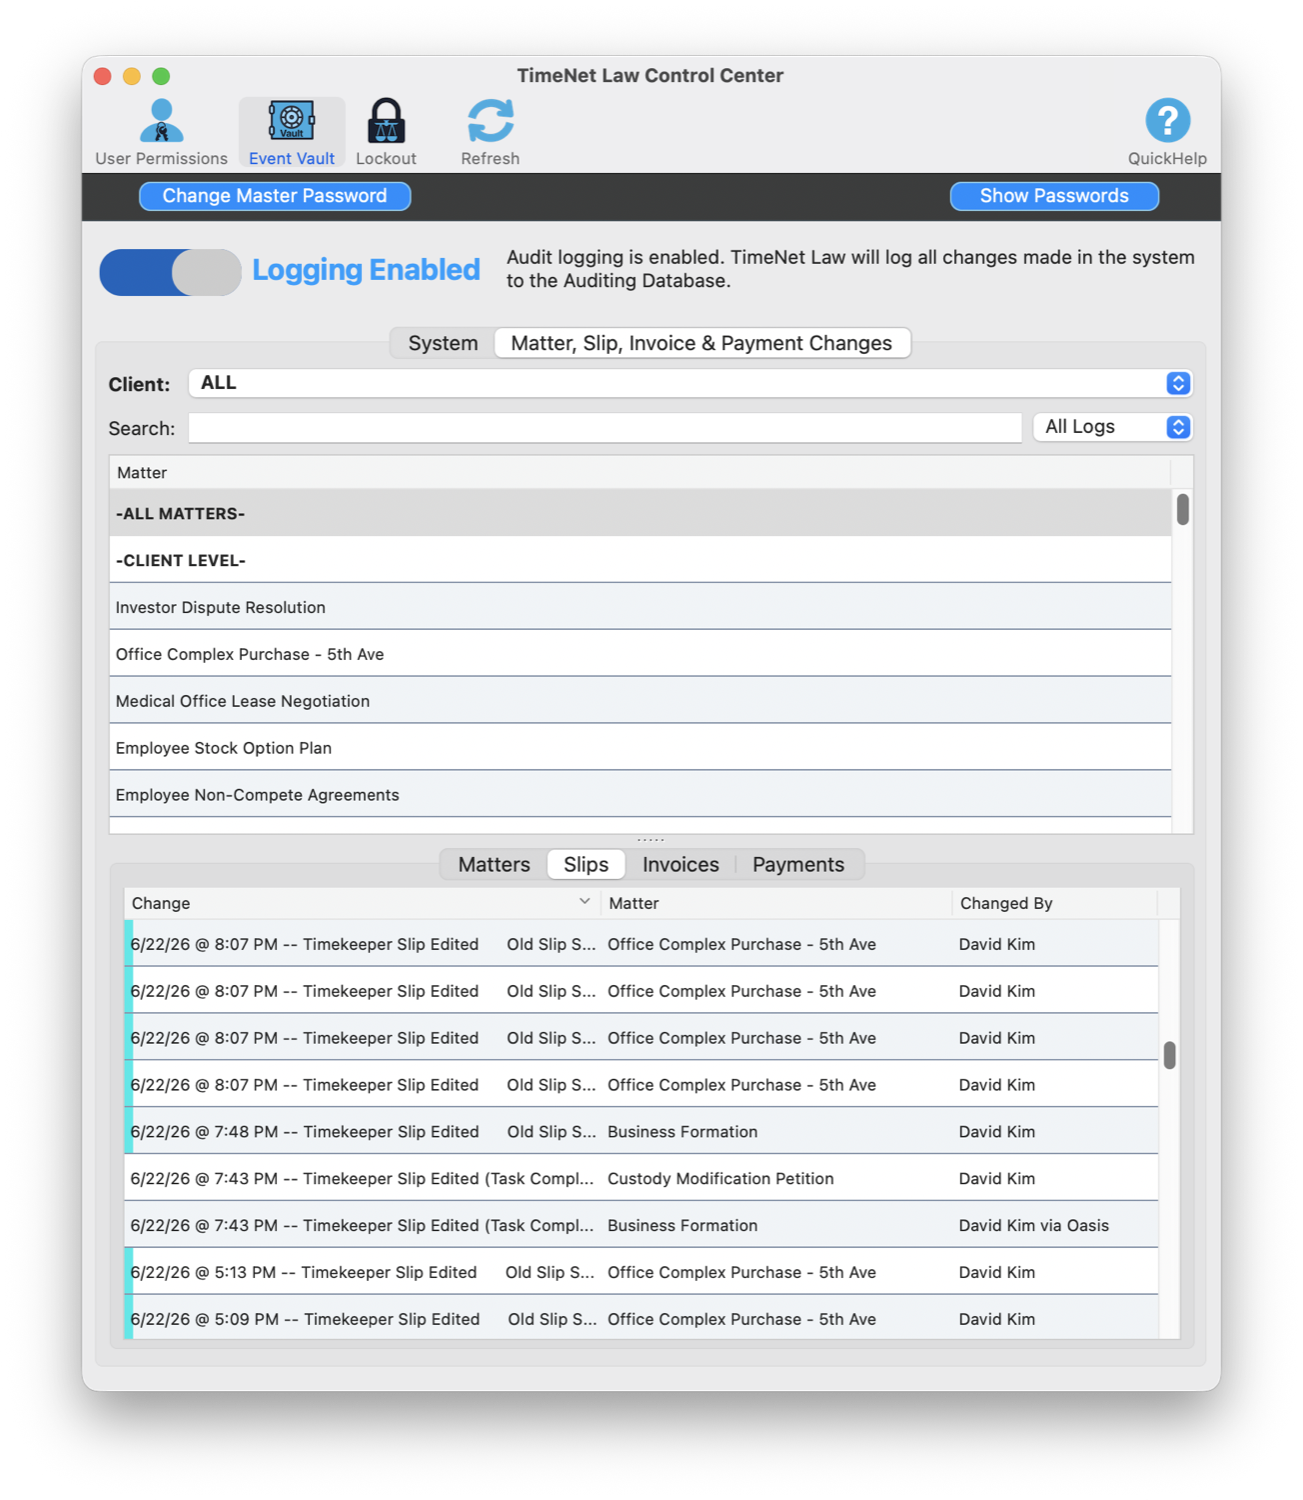Click the Show Passwords button
The width and height of the screenshot is (1303, 1500).
[1054, 196]
